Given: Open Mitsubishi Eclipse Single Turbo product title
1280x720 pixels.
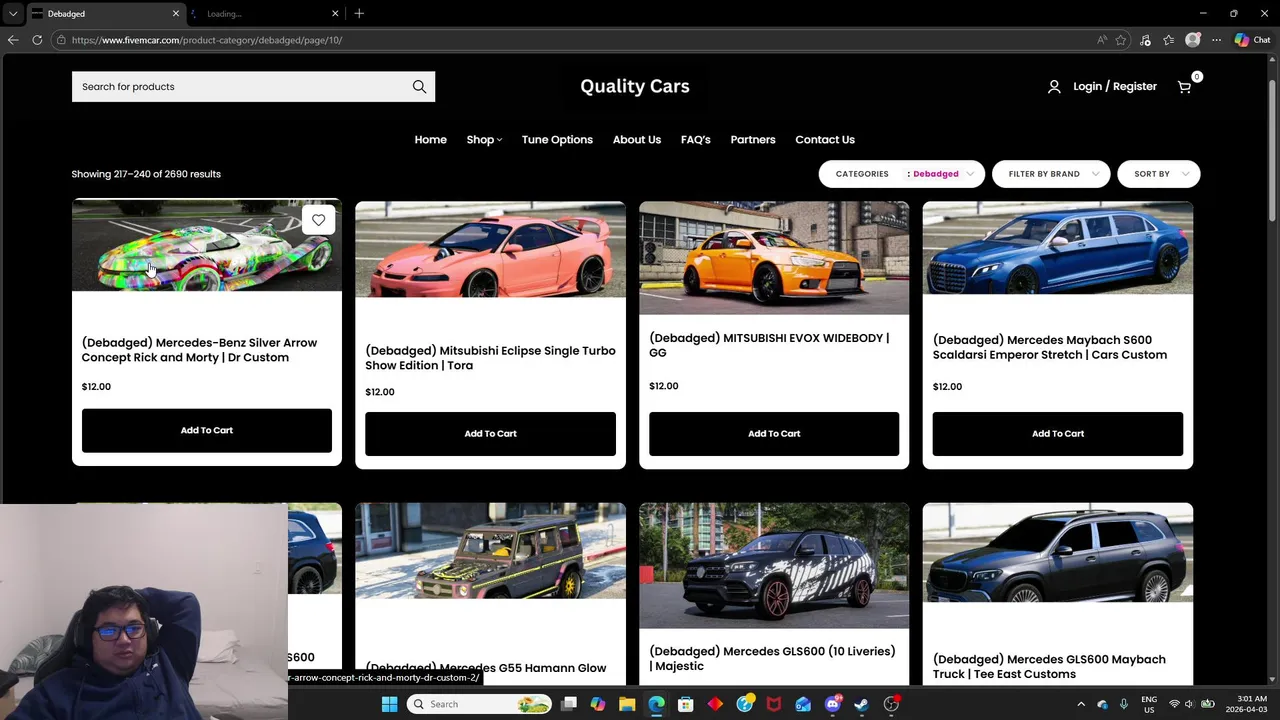Looking at the screenshot, I should [x=490, y=358].
